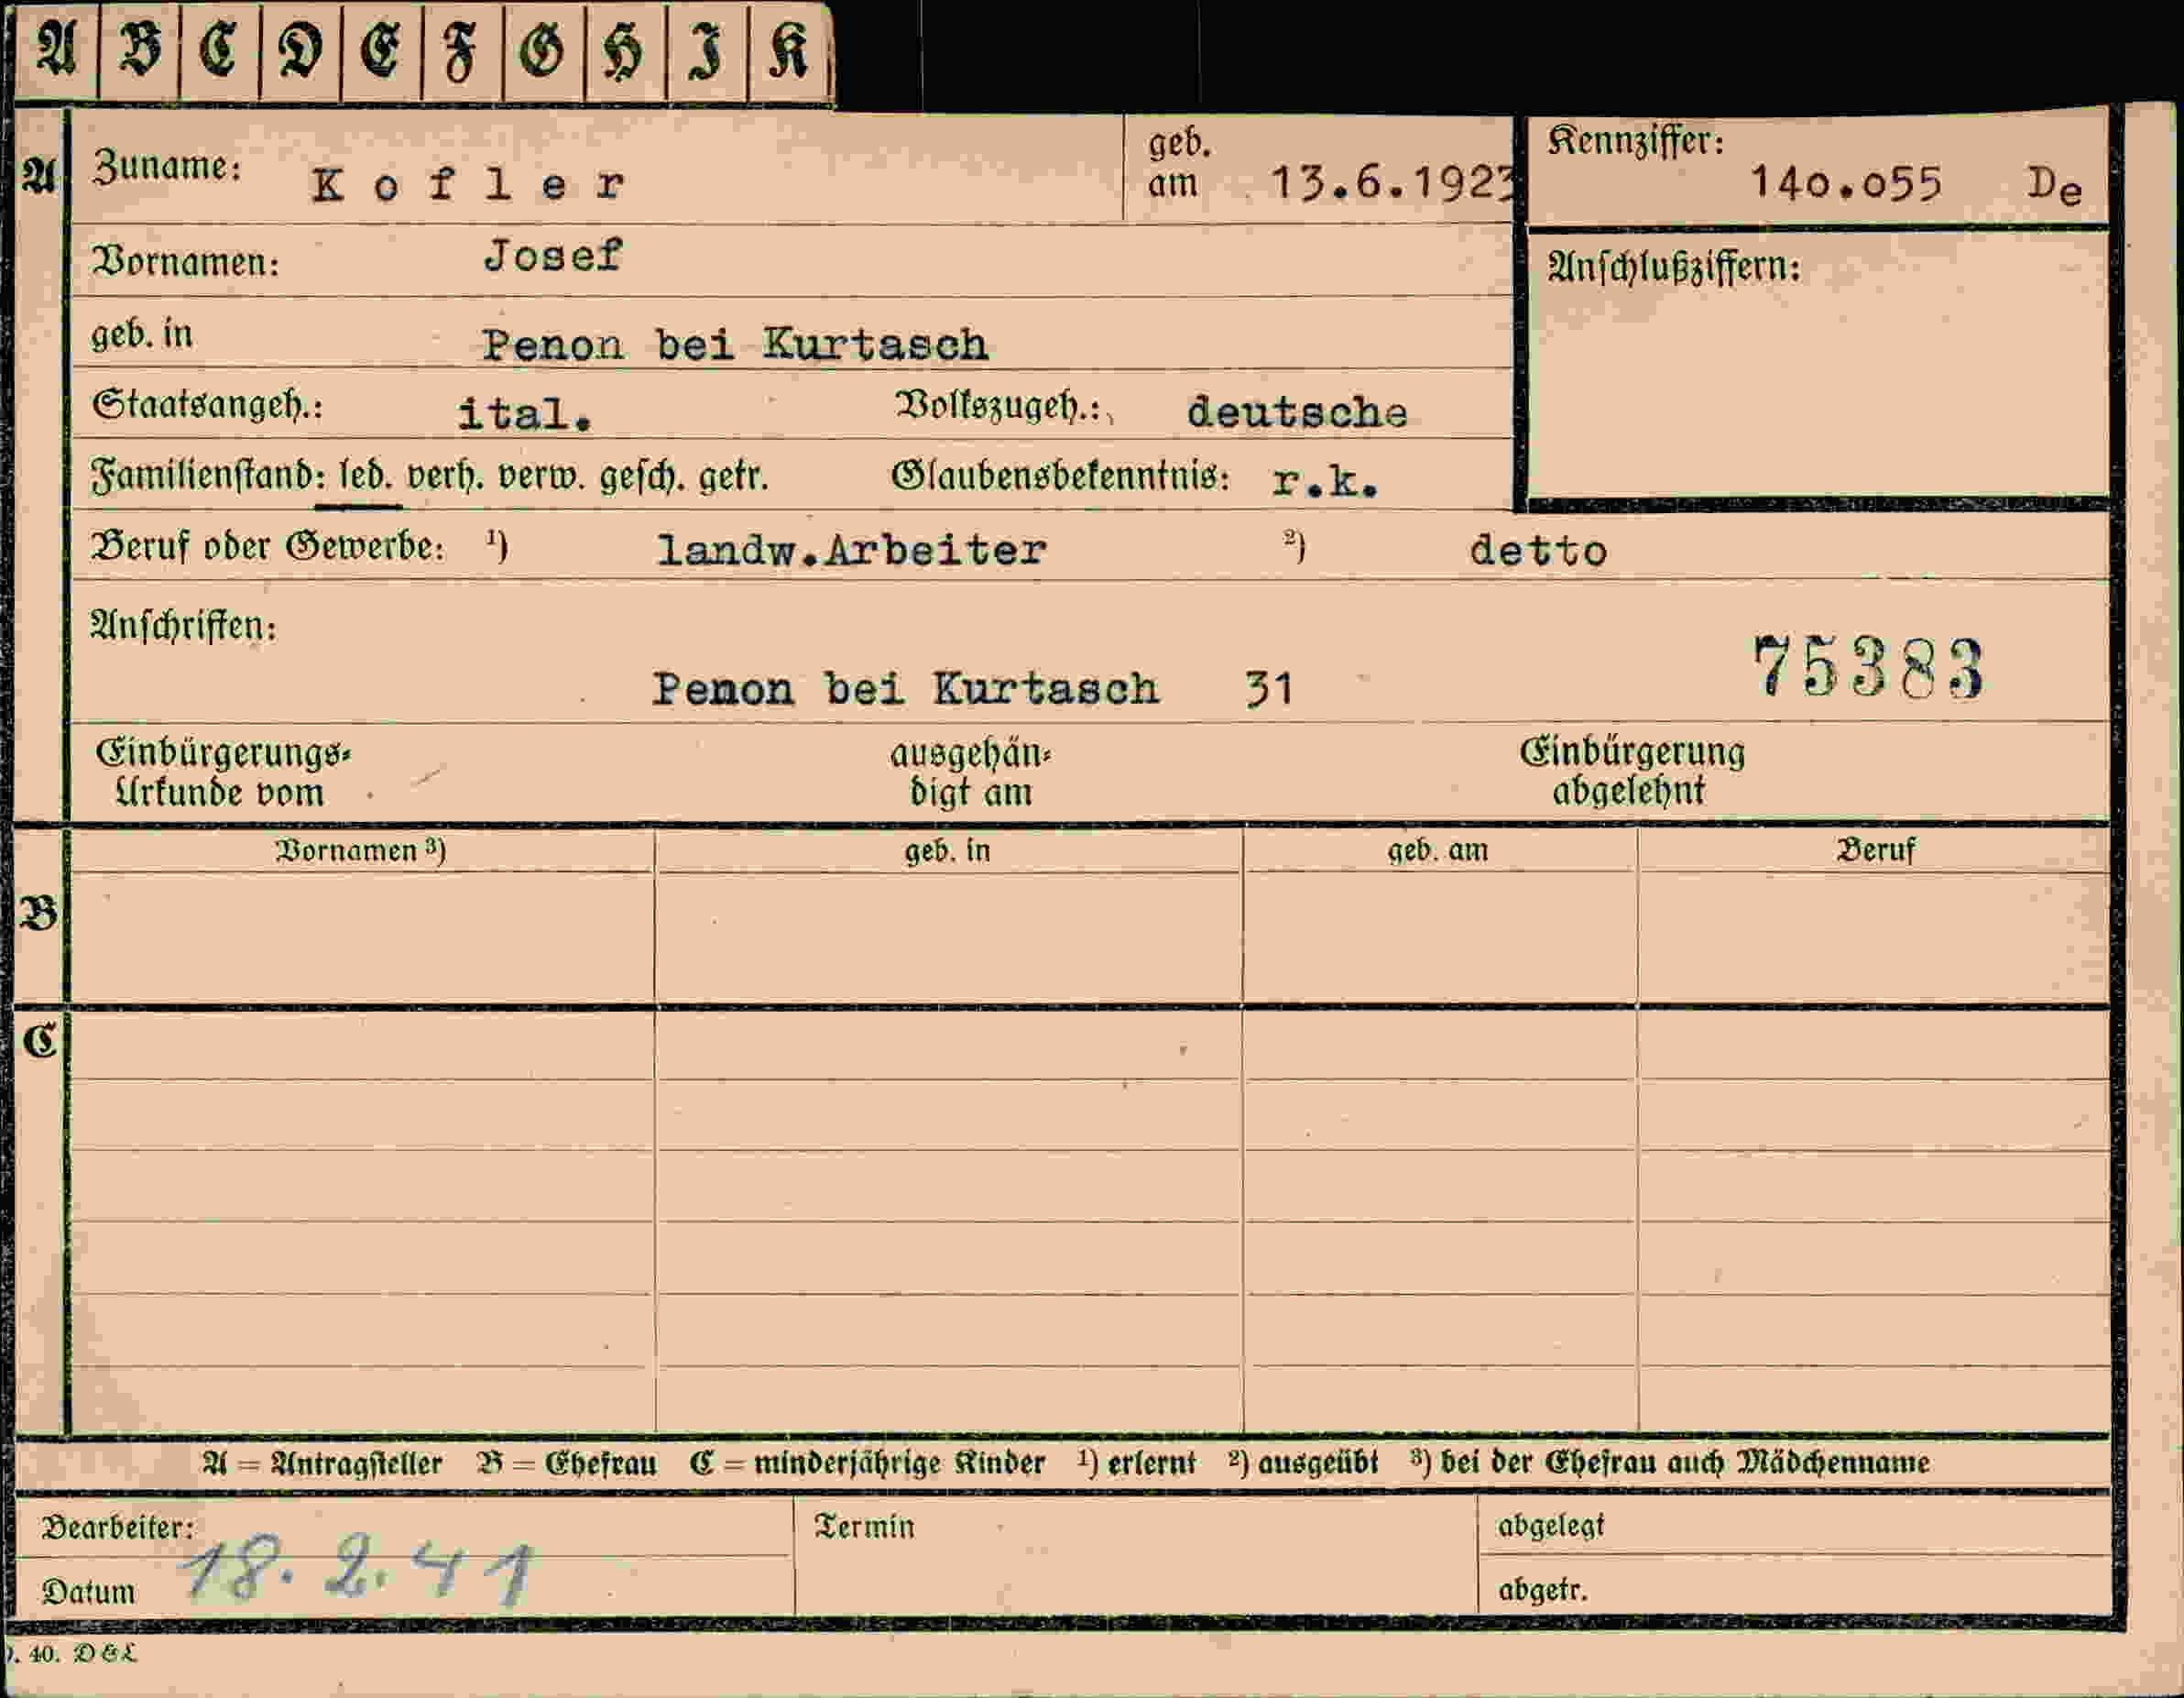Select the index tab letter E
Screen dimensions: 2184x1698
point(380,50)
